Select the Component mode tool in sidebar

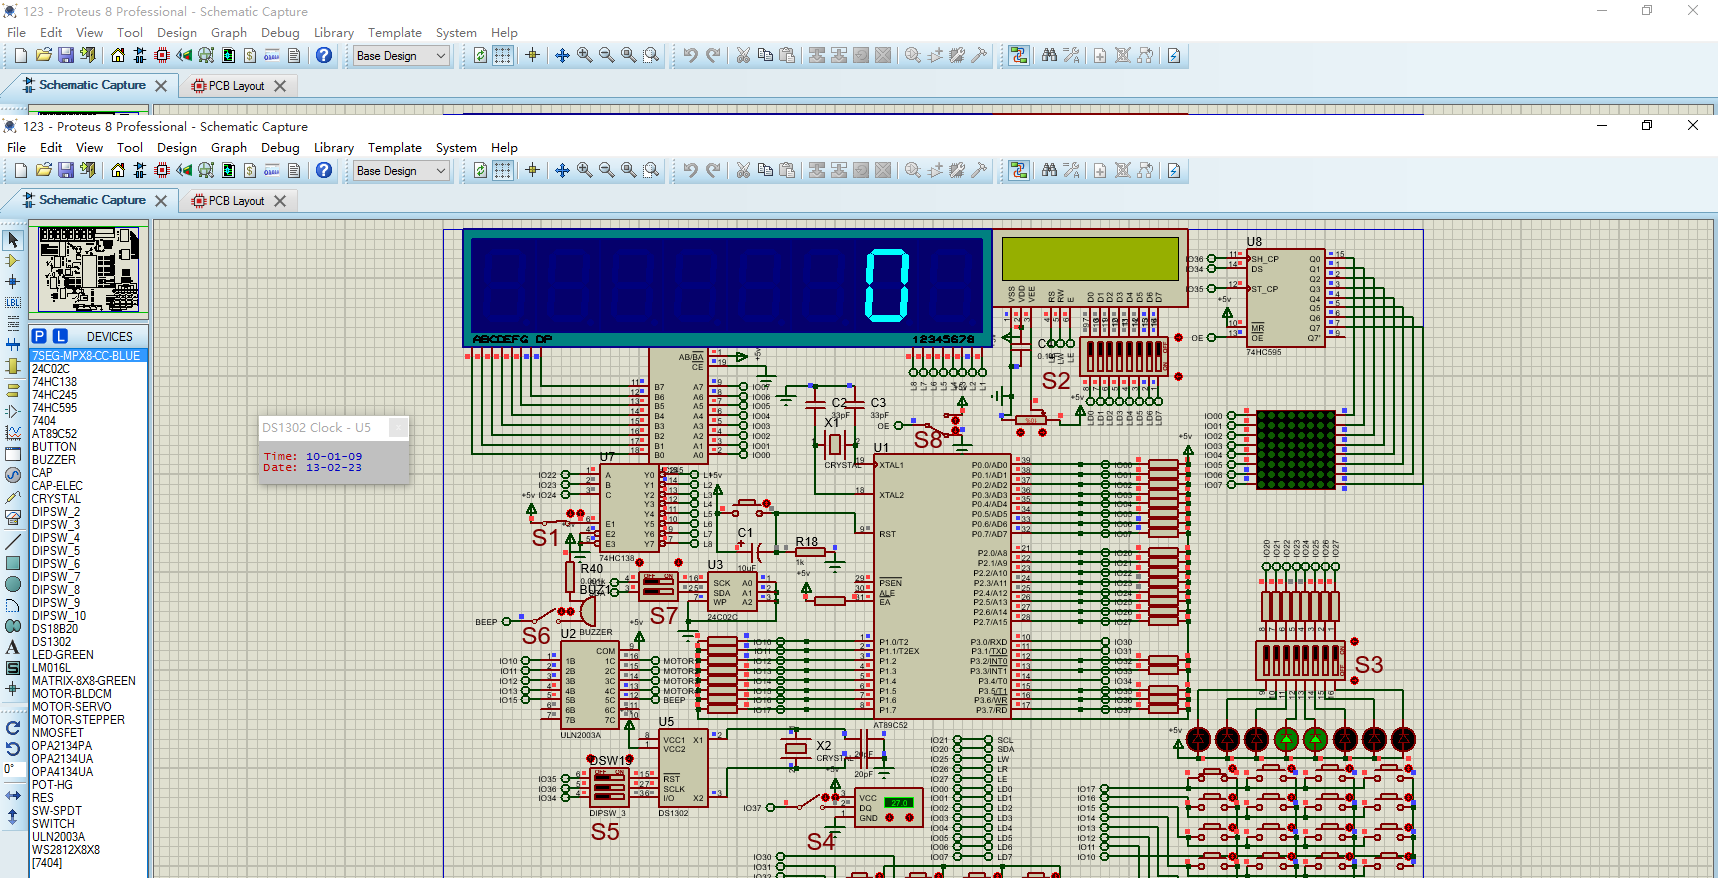click(13, 261)
